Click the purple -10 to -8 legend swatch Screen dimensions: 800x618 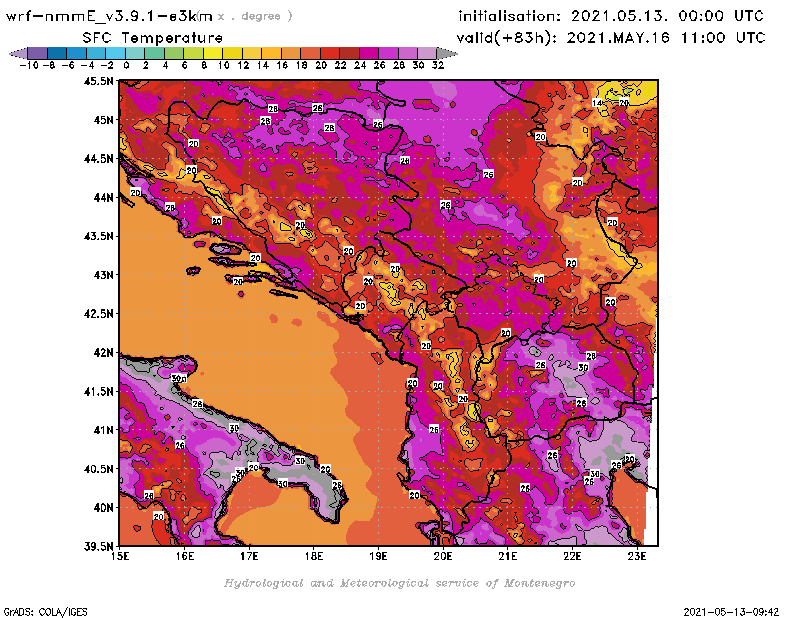37,53
